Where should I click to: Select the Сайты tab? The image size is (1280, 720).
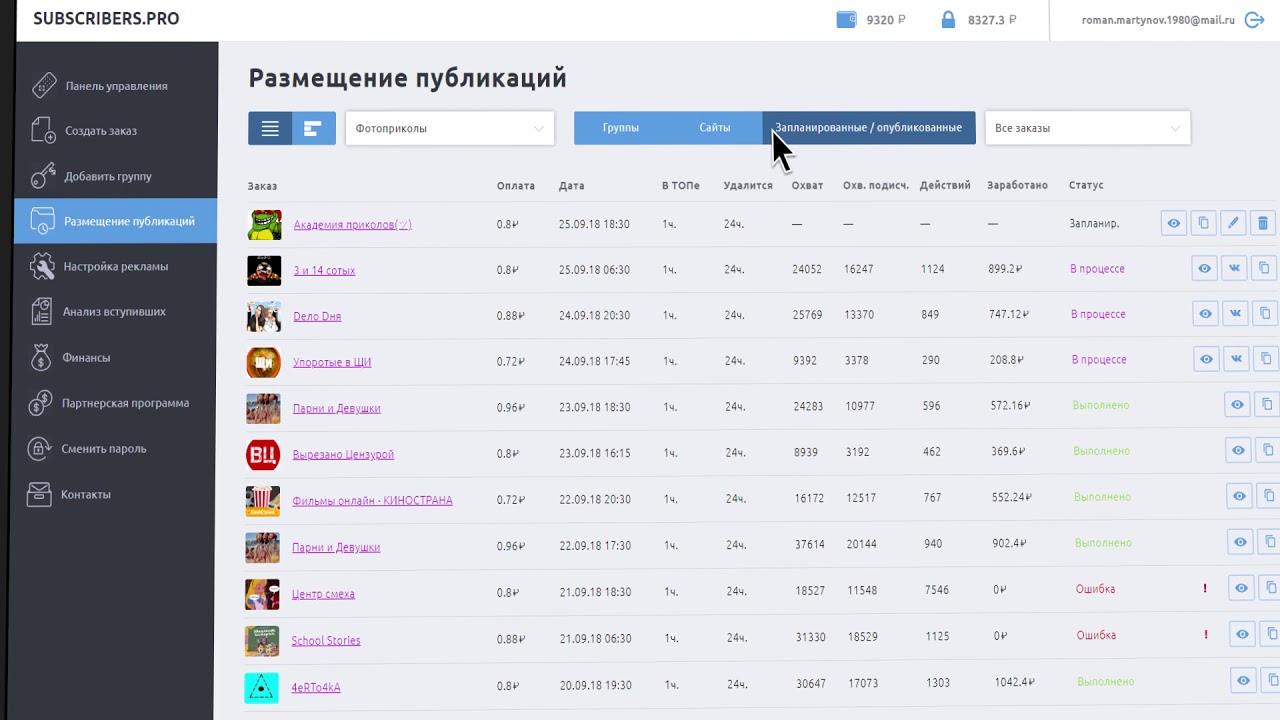pos(715,128)
